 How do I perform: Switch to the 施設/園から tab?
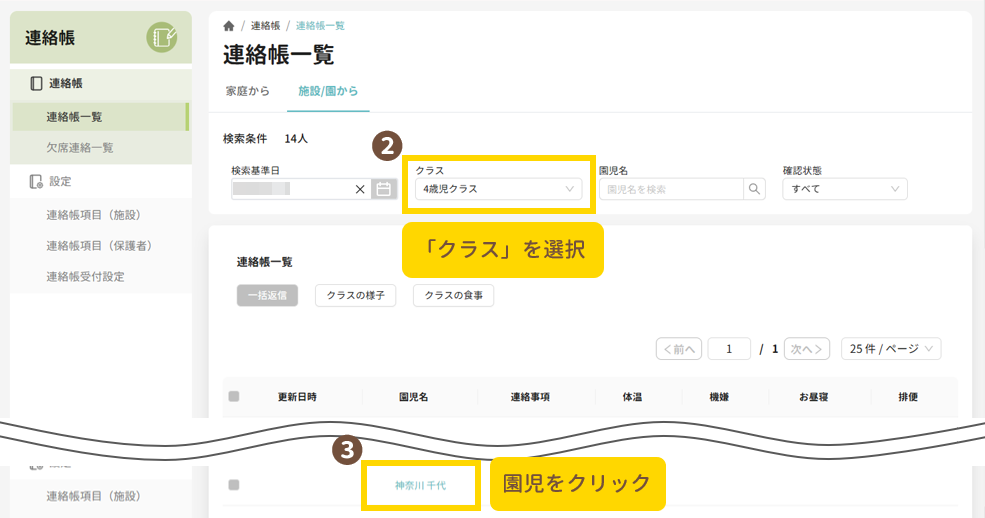(328, 91)
